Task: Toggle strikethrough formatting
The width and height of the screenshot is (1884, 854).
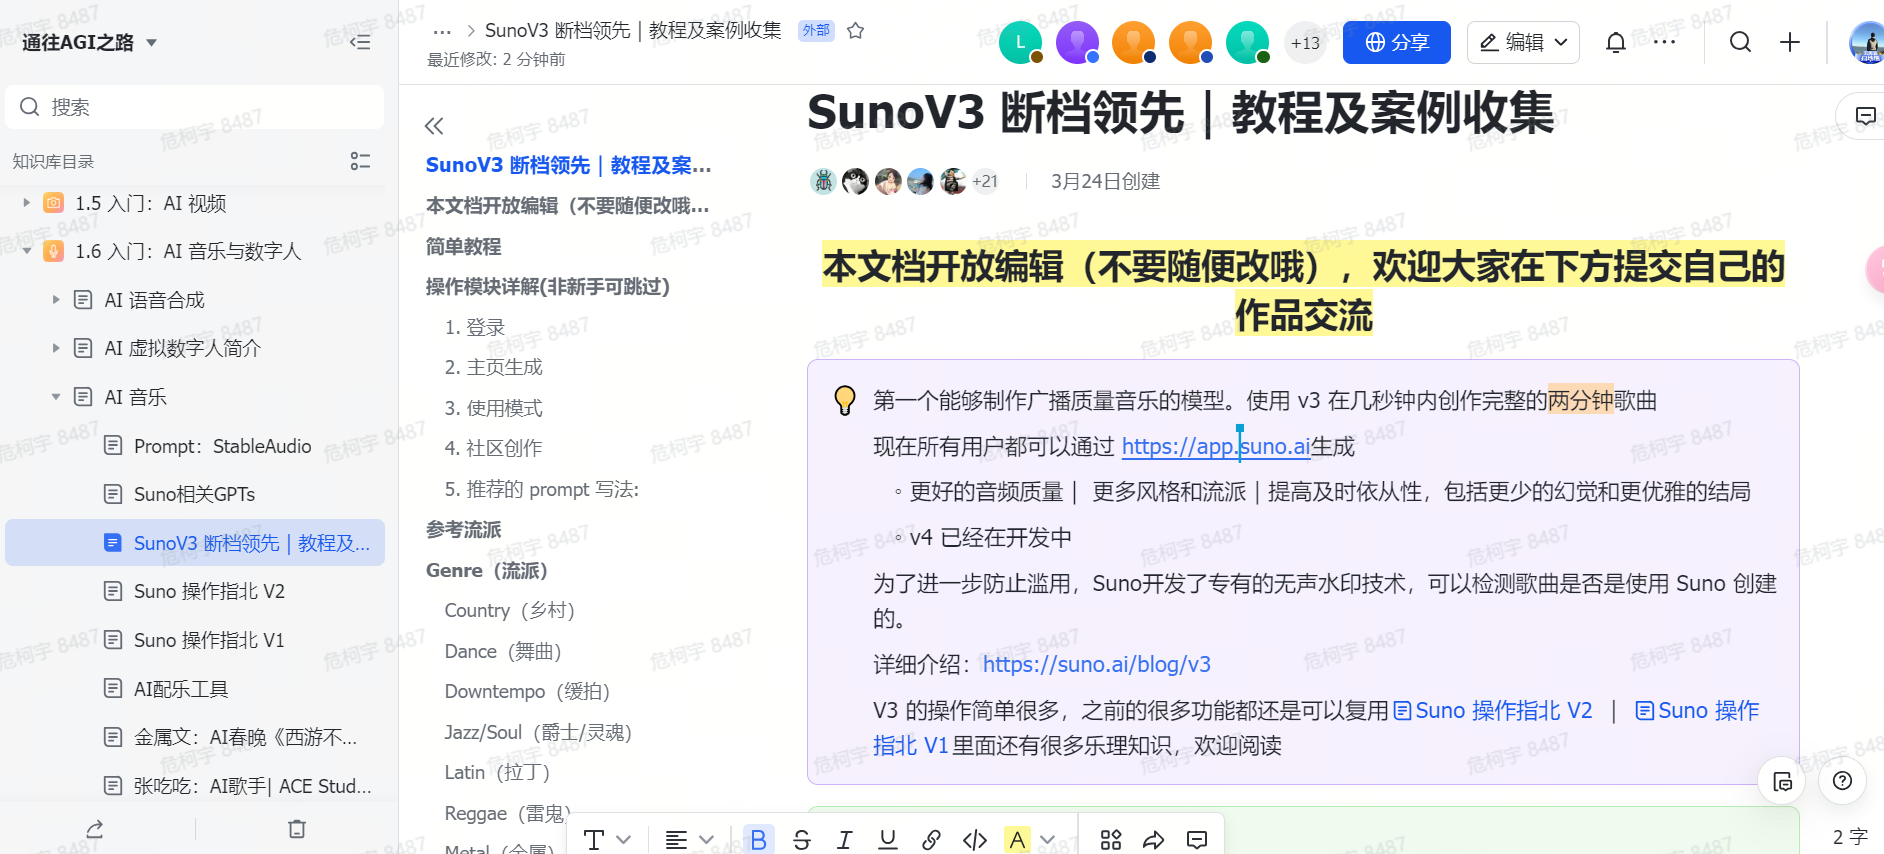Action: click(801, 839)
